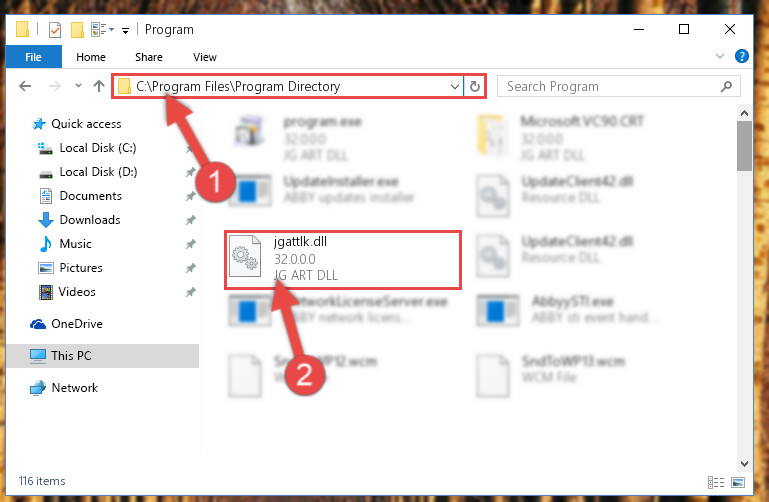
Task: Click the Search Program box
Action: click(619, 86)
